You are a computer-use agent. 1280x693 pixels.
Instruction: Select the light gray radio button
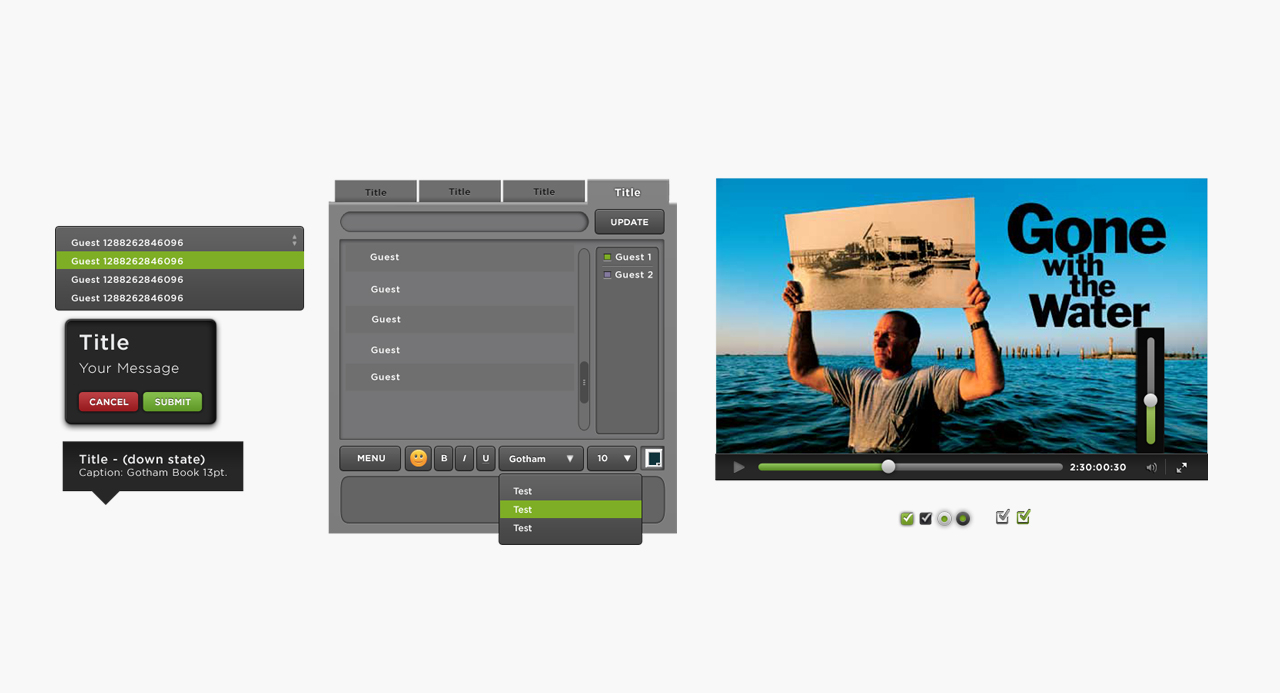pyautogui.click(x=944, y=518)
